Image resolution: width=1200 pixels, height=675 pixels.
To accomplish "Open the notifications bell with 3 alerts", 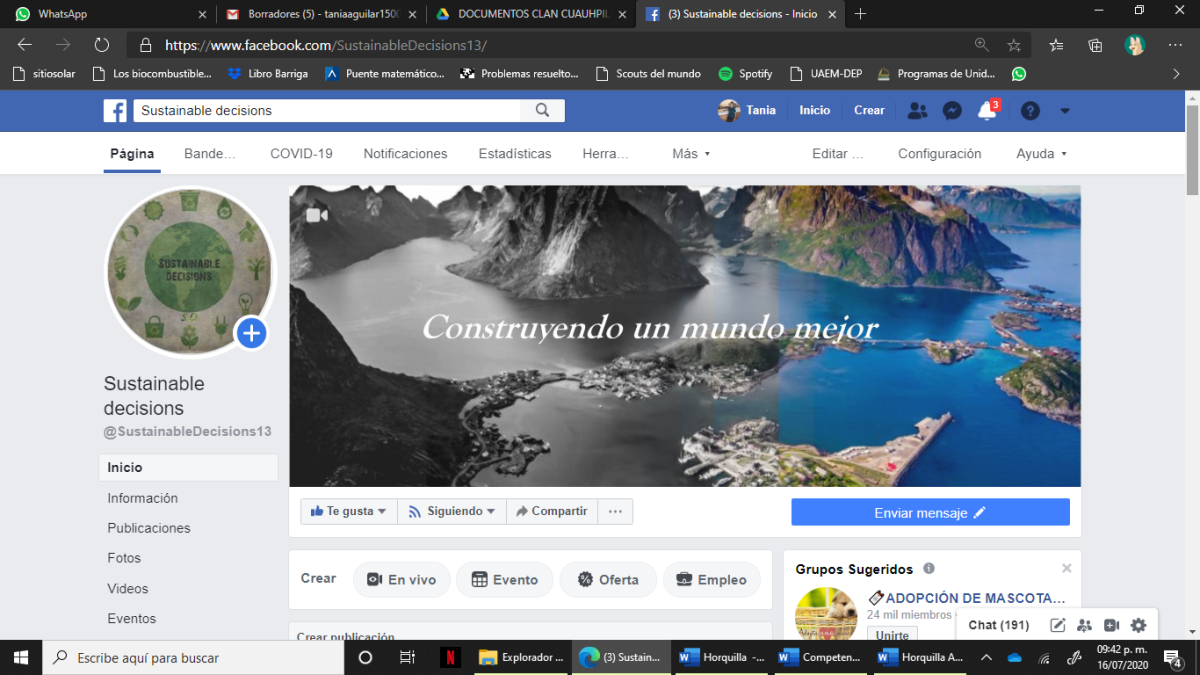I will point(987,111).
